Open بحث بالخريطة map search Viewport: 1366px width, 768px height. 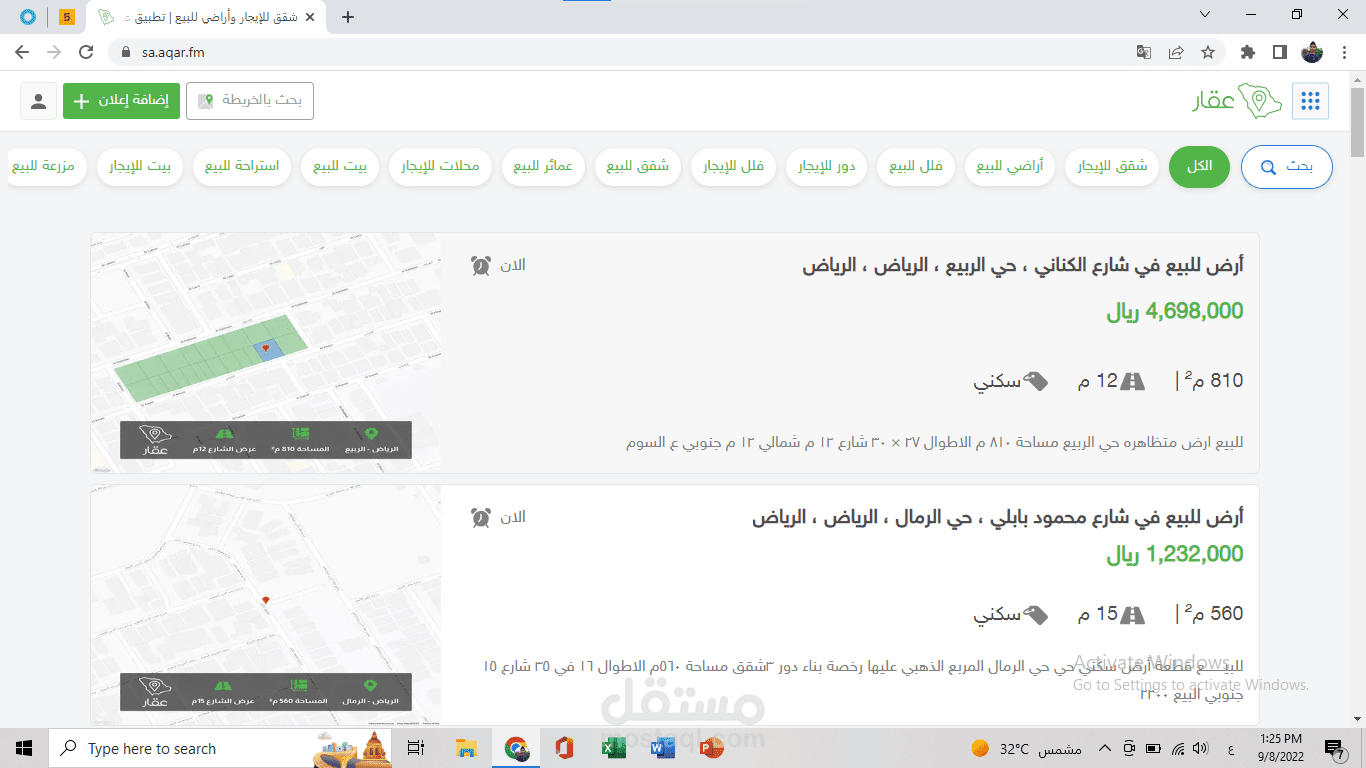(249, 100)
